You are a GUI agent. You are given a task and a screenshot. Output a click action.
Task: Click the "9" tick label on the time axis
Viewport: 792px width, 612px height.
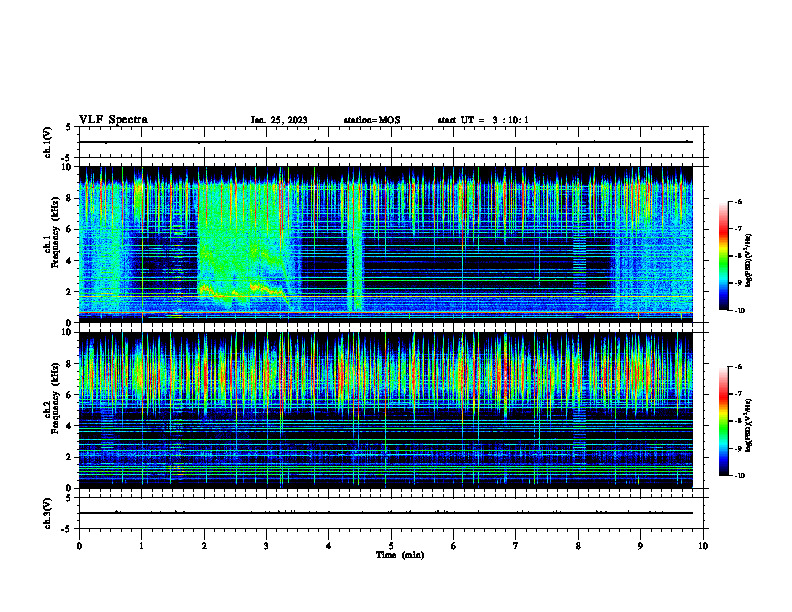pos(640,546)
